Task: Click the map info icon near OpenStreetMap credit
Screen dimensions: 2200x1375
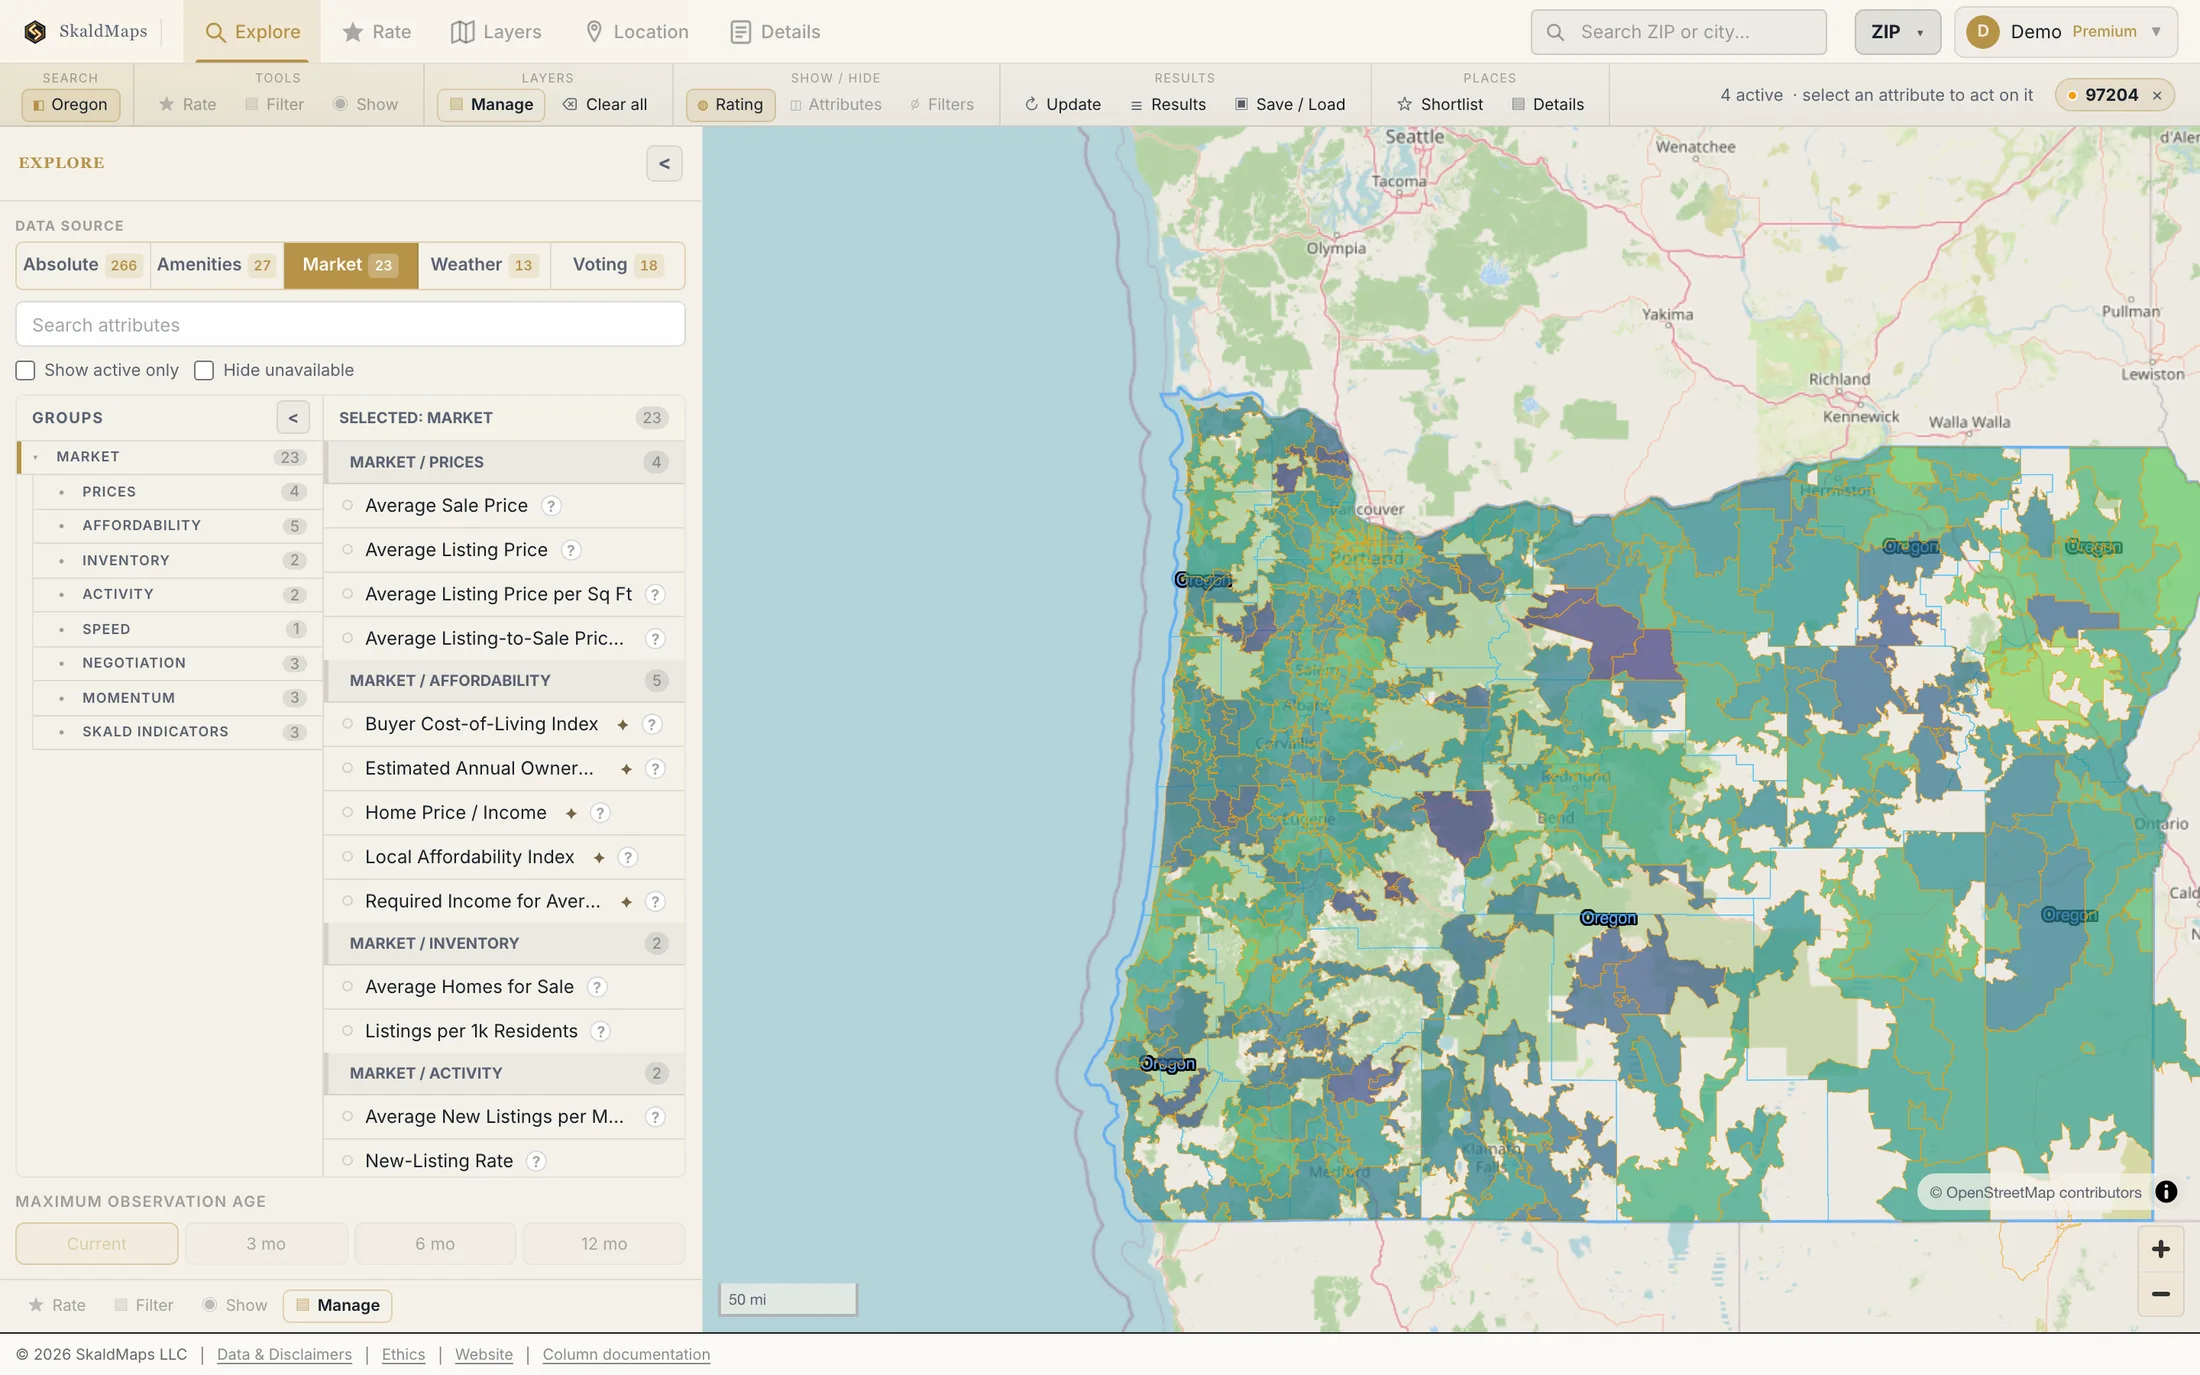Action: tap(2165, 1192)
